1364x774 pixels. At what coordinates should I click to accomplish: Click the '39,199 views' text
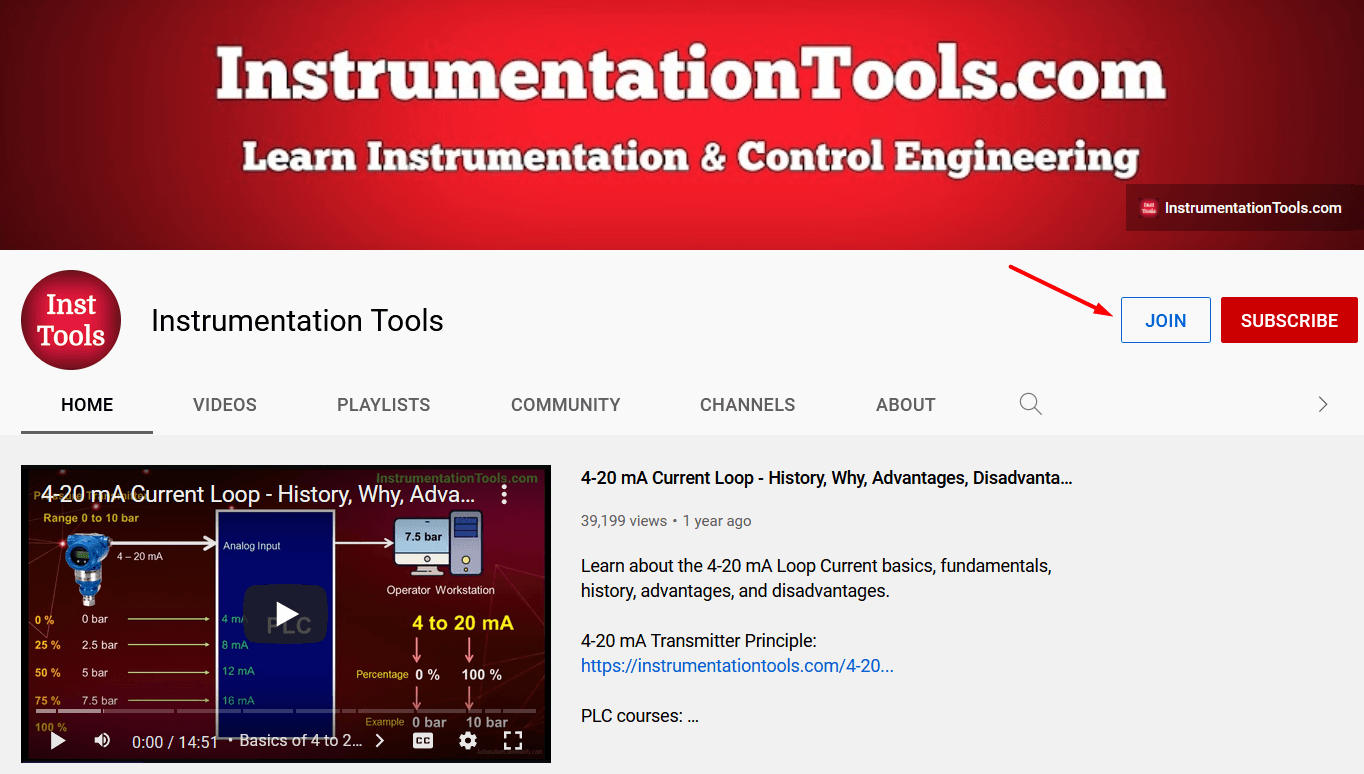coord(624,521)
